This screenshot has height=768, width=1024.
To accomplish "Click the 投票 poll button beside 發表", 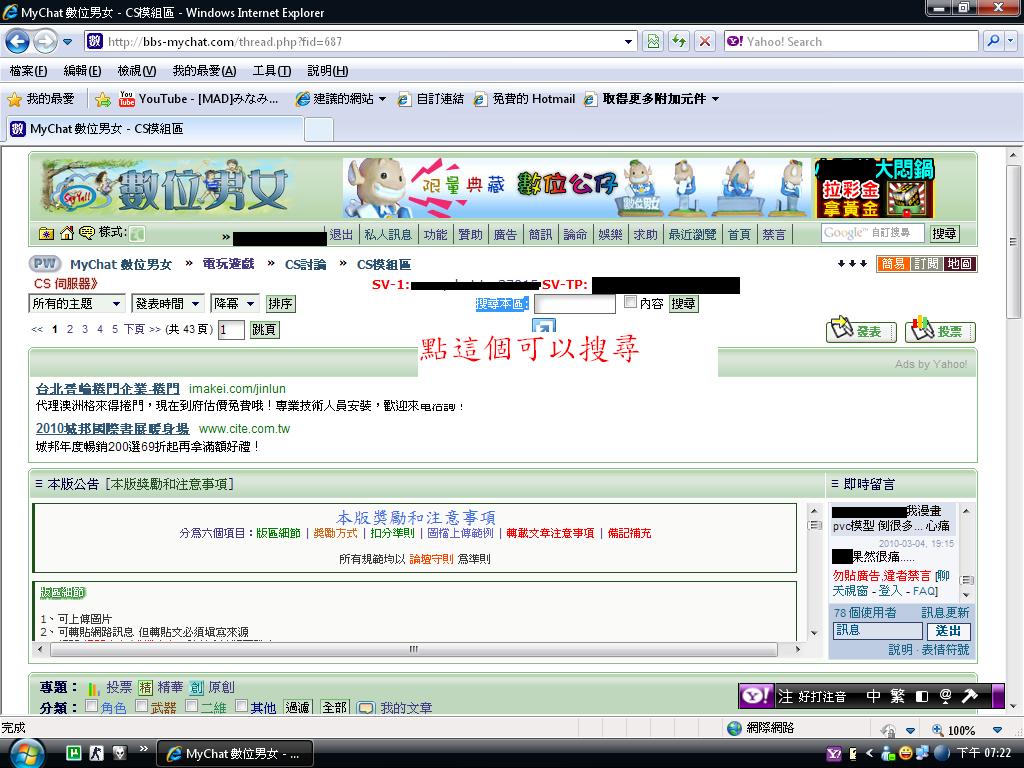I will pyautogui.click(x=940, y=331).
